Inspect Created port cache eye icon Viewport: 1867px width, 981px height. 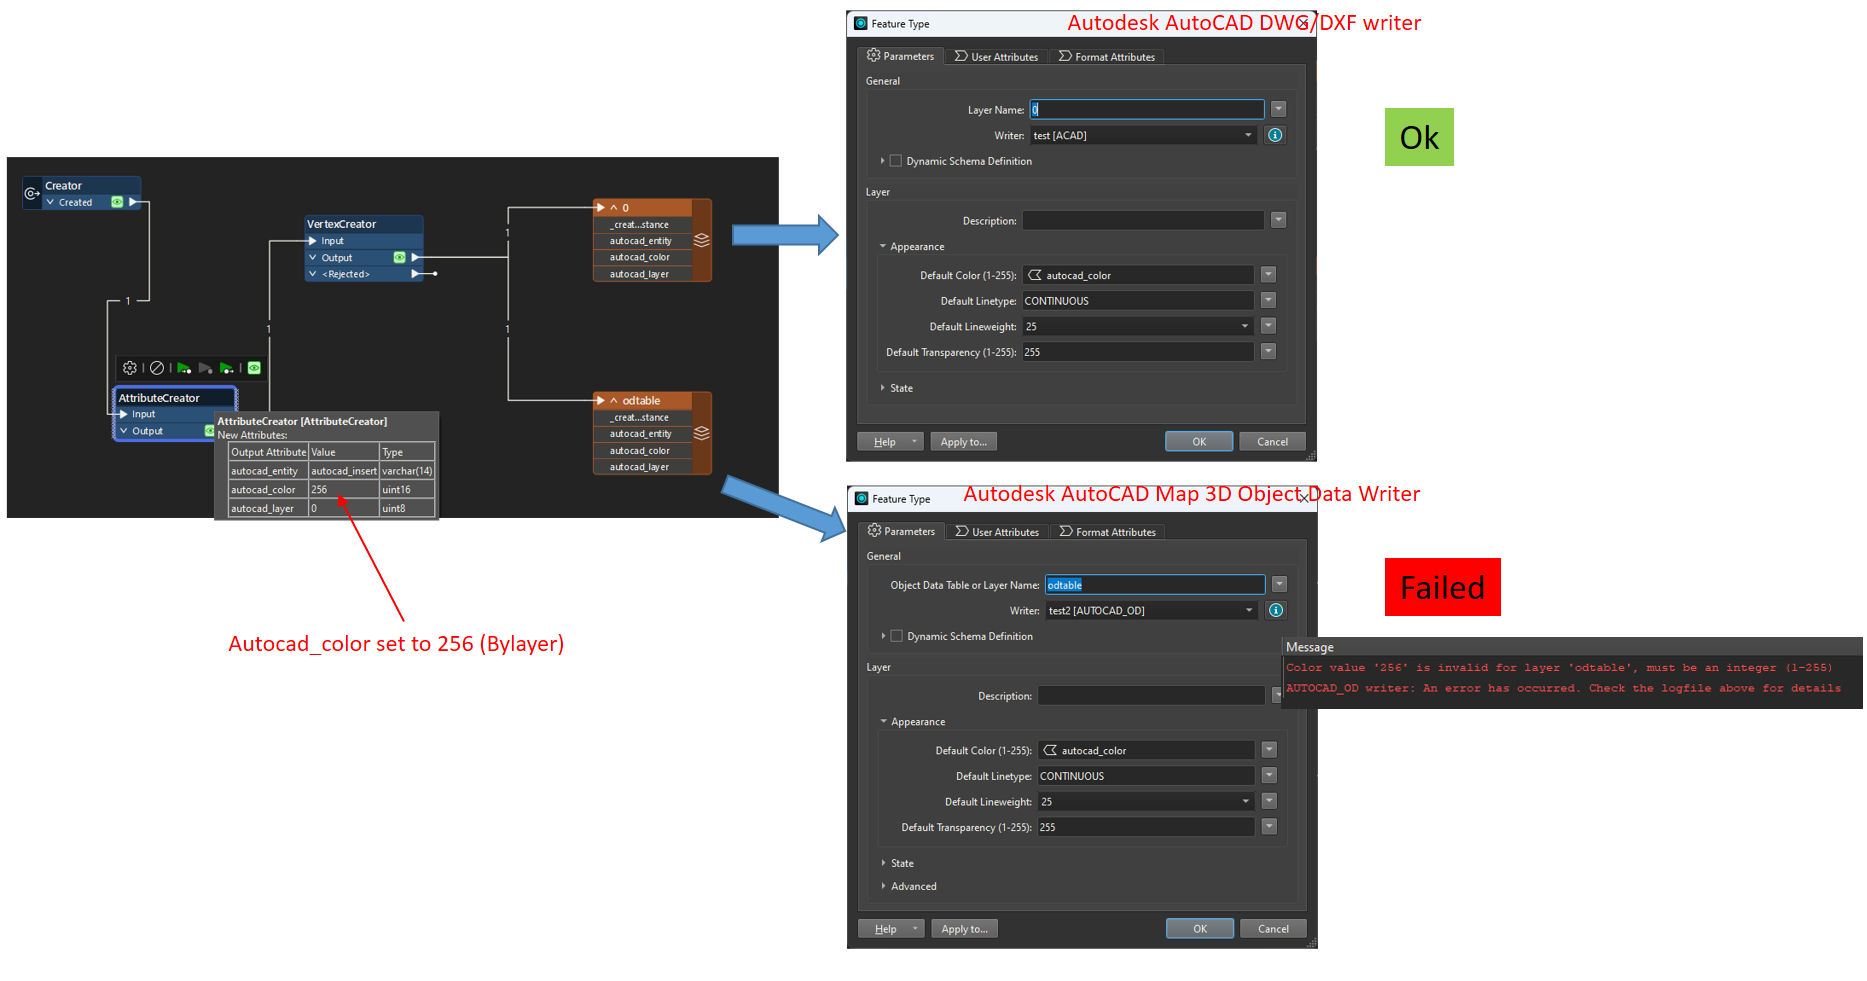[x=117, y=202]
